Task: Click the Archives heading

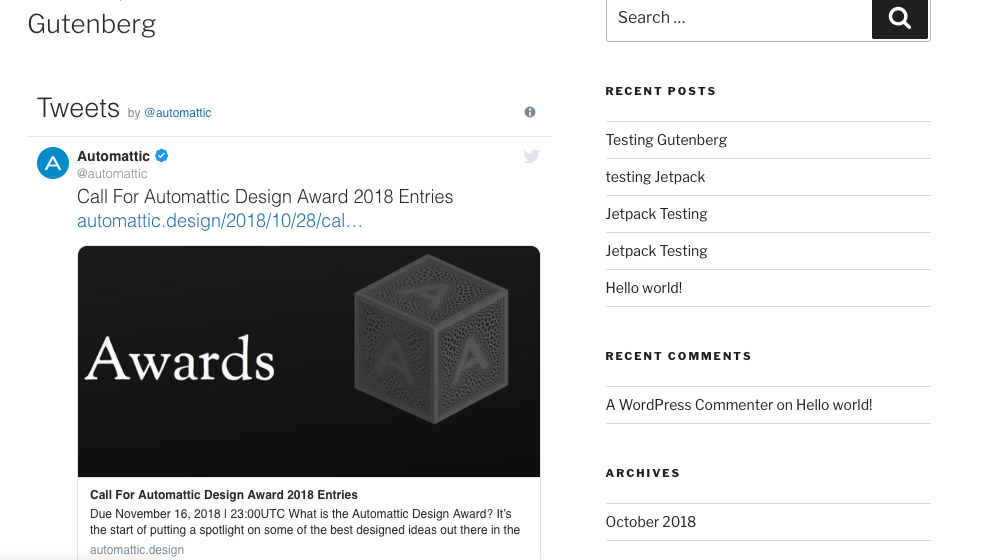Action: 642,473
